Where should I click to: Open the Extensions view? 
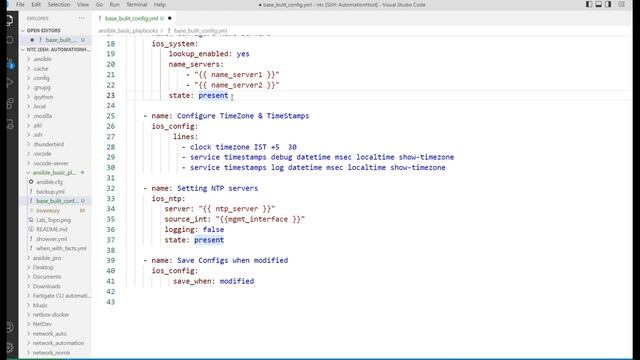click(x=10, y=103)
